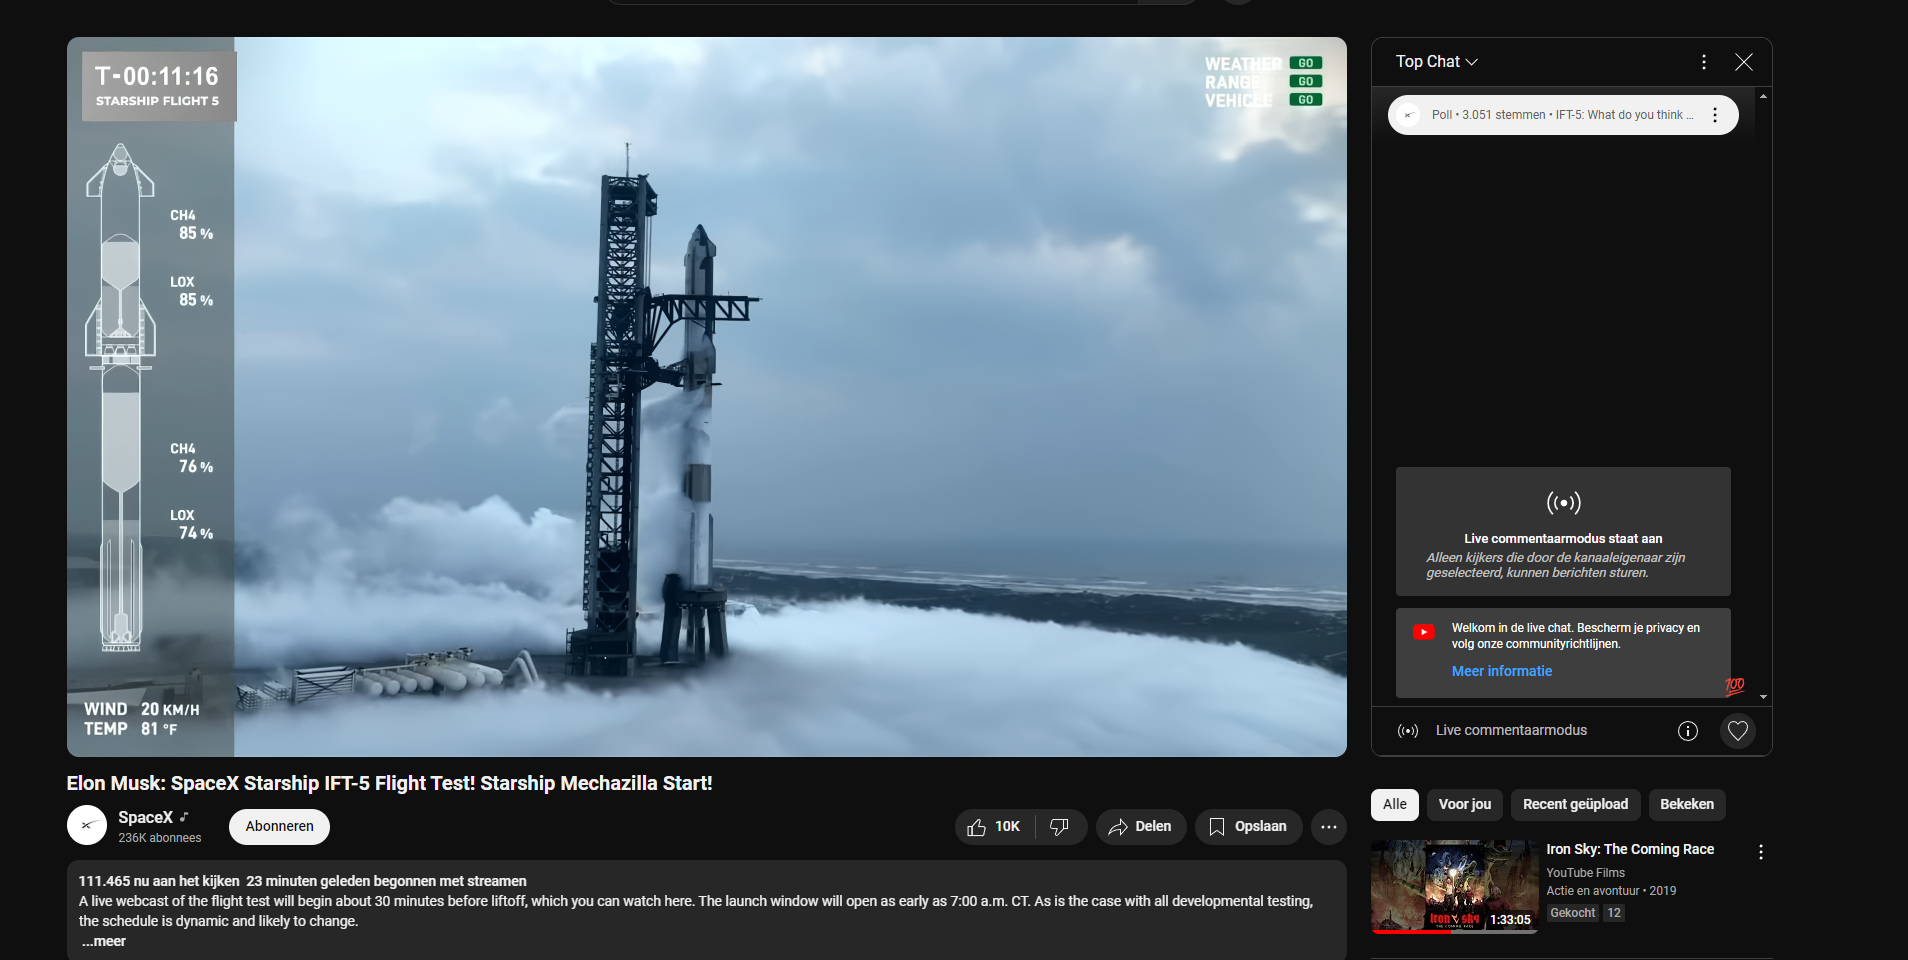This screenshot has width=1908, height=960.
Task: Open options for Iron Sky video
Action: coord(1760,852)
